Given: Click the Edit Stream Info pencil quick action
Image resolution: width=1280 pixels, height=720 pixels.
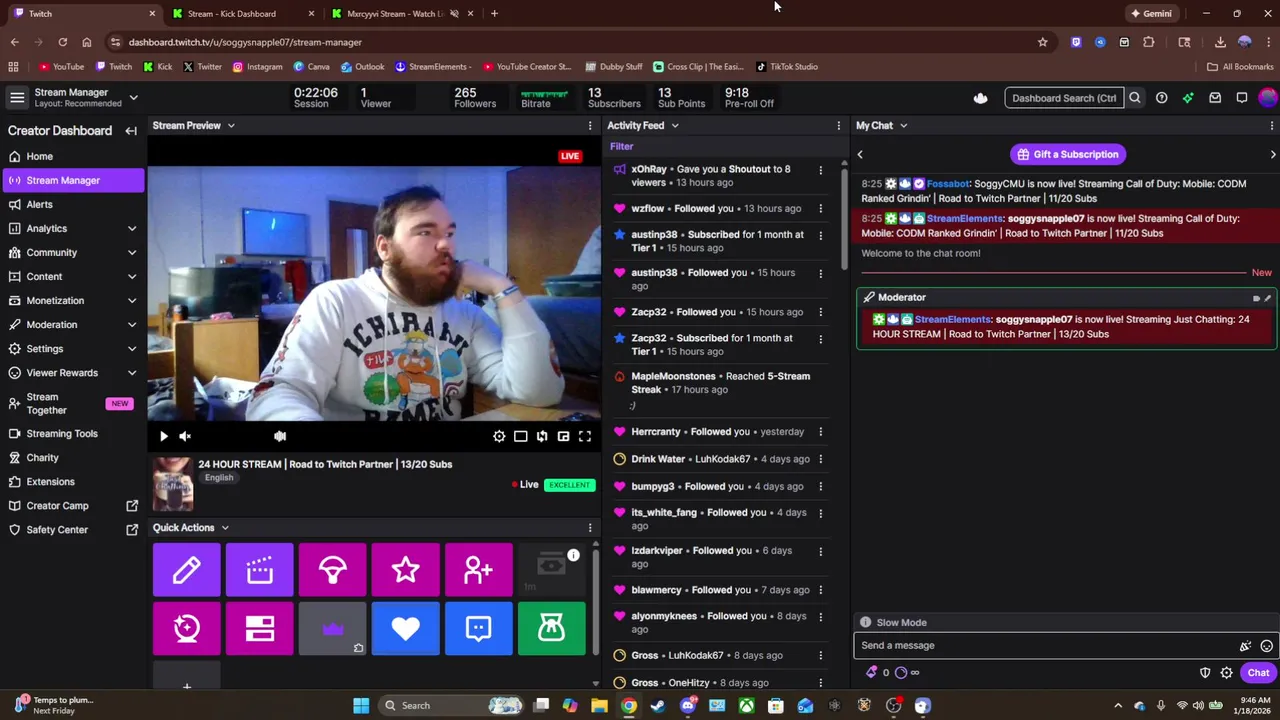Looking at the screenshot, I should 186,570.
